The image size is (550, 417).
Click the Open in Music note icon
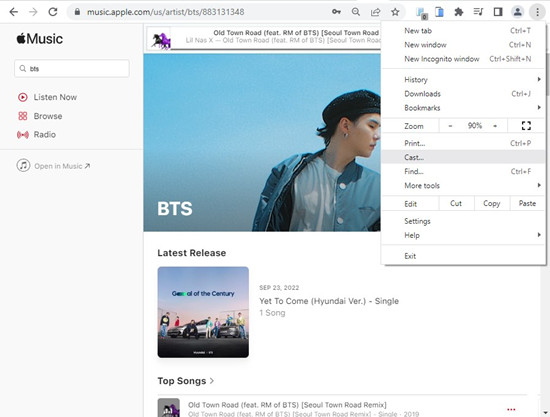pyautogui.click(x=23, y=165)
